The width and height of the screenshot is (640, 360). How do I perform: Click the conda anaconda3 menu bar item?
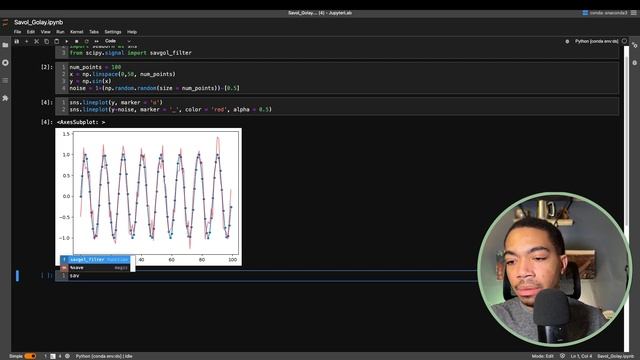coord(605,13)
